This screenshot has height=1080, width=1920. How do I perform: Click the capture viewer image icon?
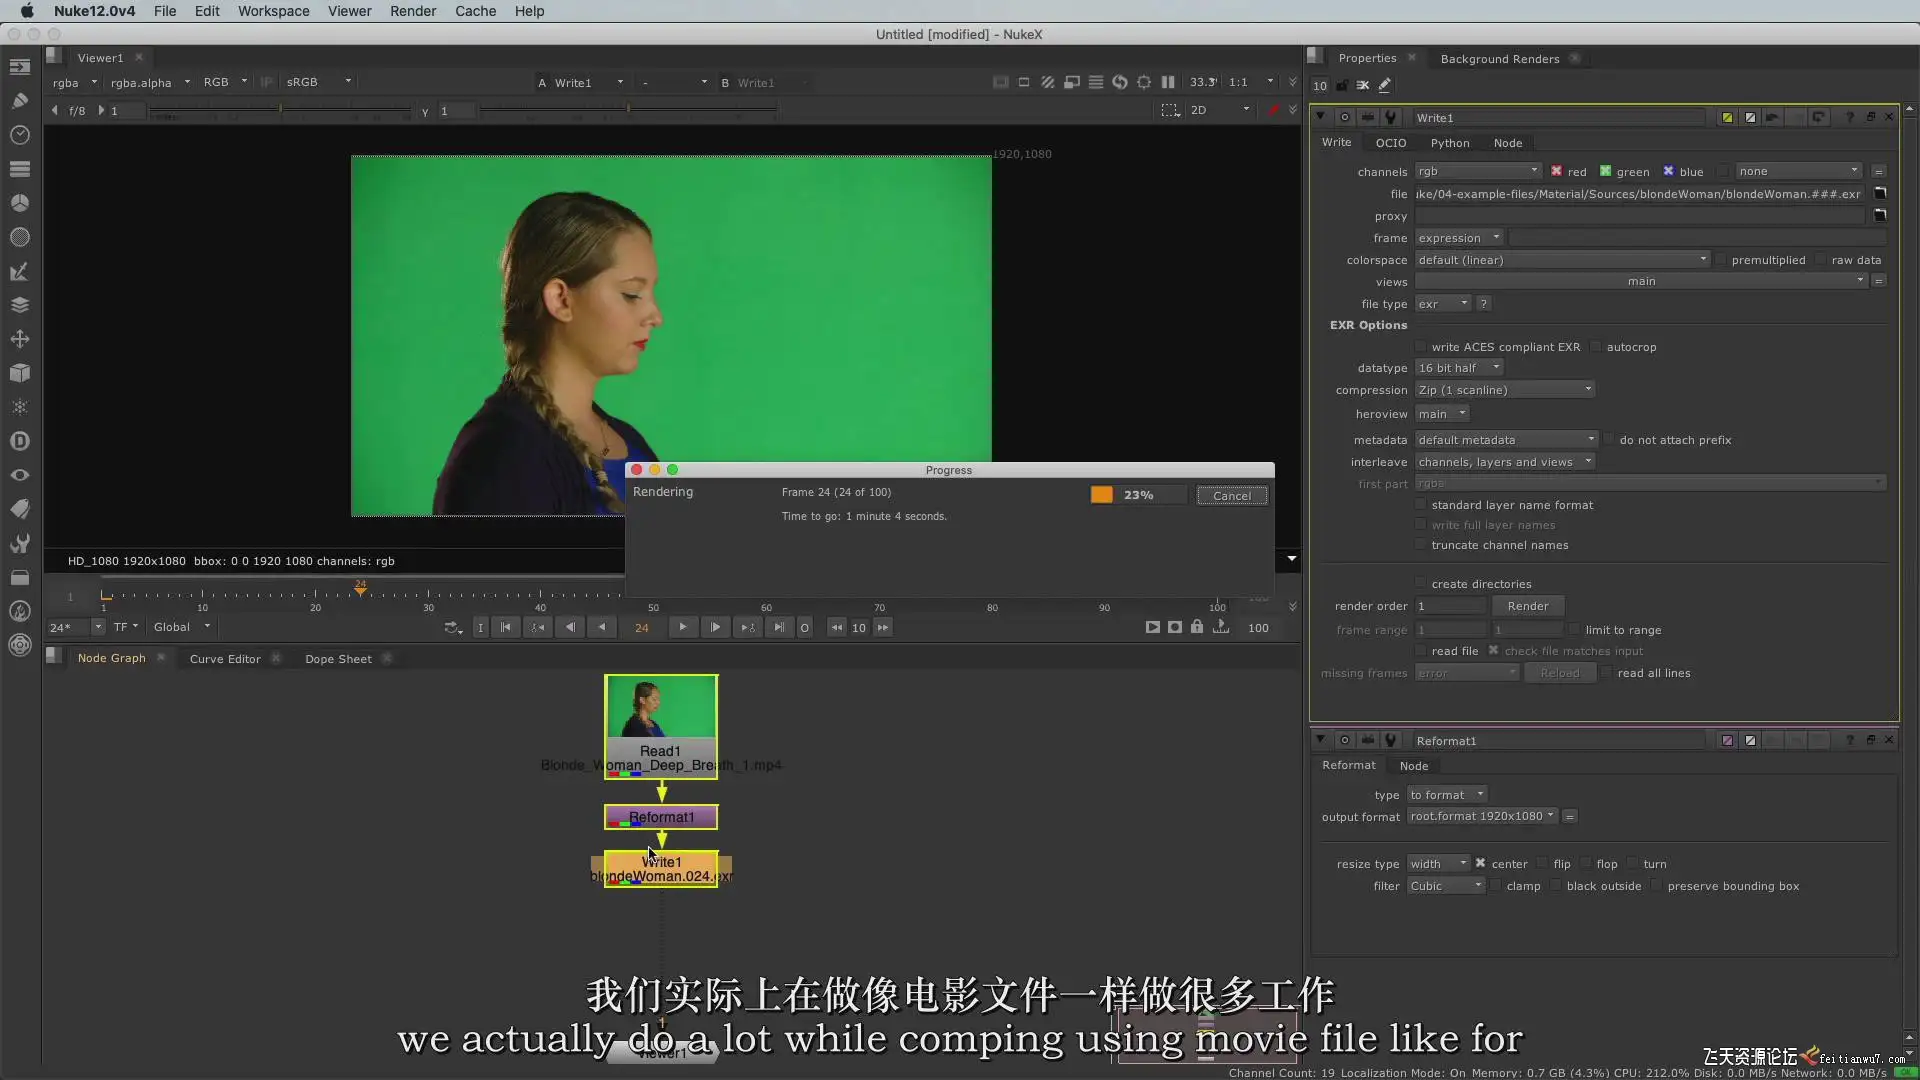click(1175, 628)
